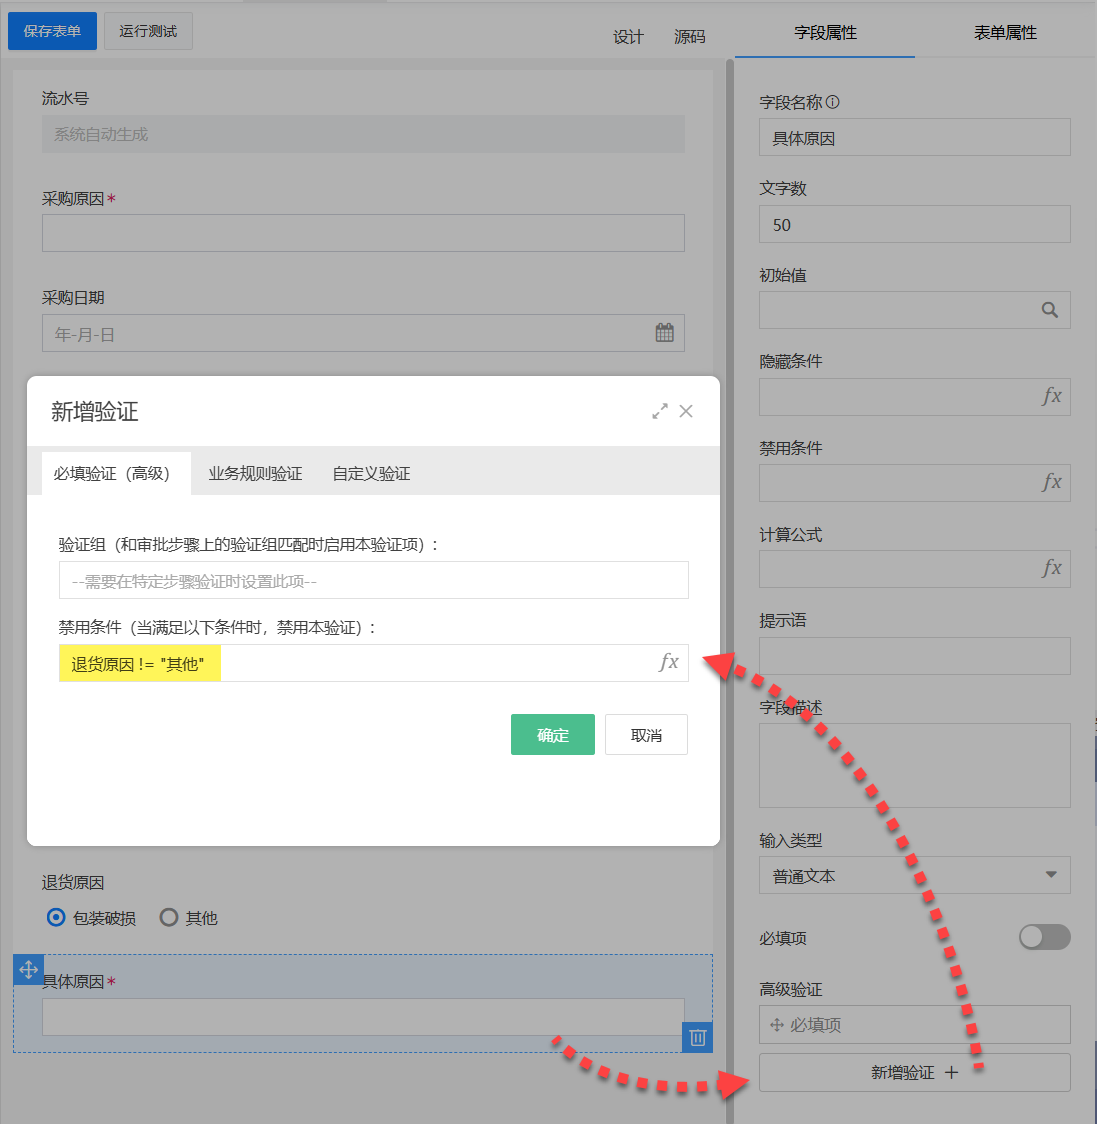The height and width of the screenshot is (1124, 1097).
Task: Click the 新增验证 + button
Action: pyautogui.click(x=914, y=1072)
